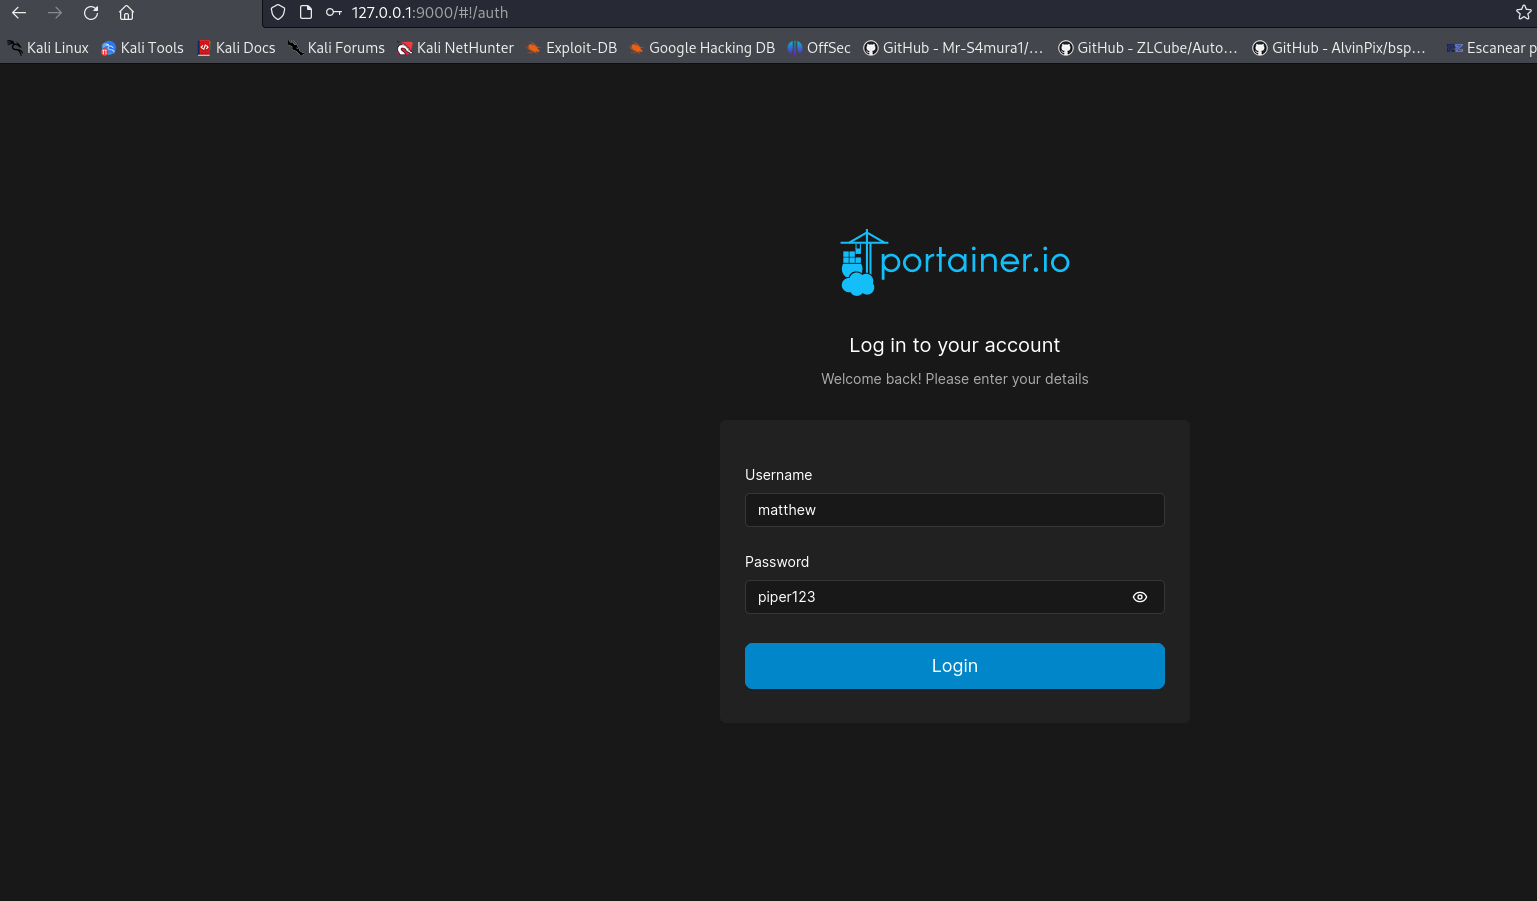The image size is (1537, 901).
Task: Toggle password visibility eye icon
Action: [x=1140, y=597]
